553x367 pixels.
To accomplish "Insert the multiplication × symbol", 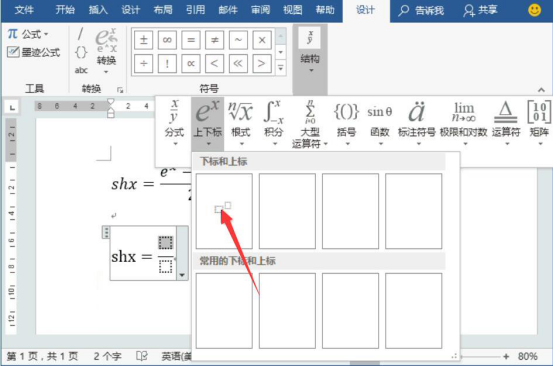I will click(262, 40).
